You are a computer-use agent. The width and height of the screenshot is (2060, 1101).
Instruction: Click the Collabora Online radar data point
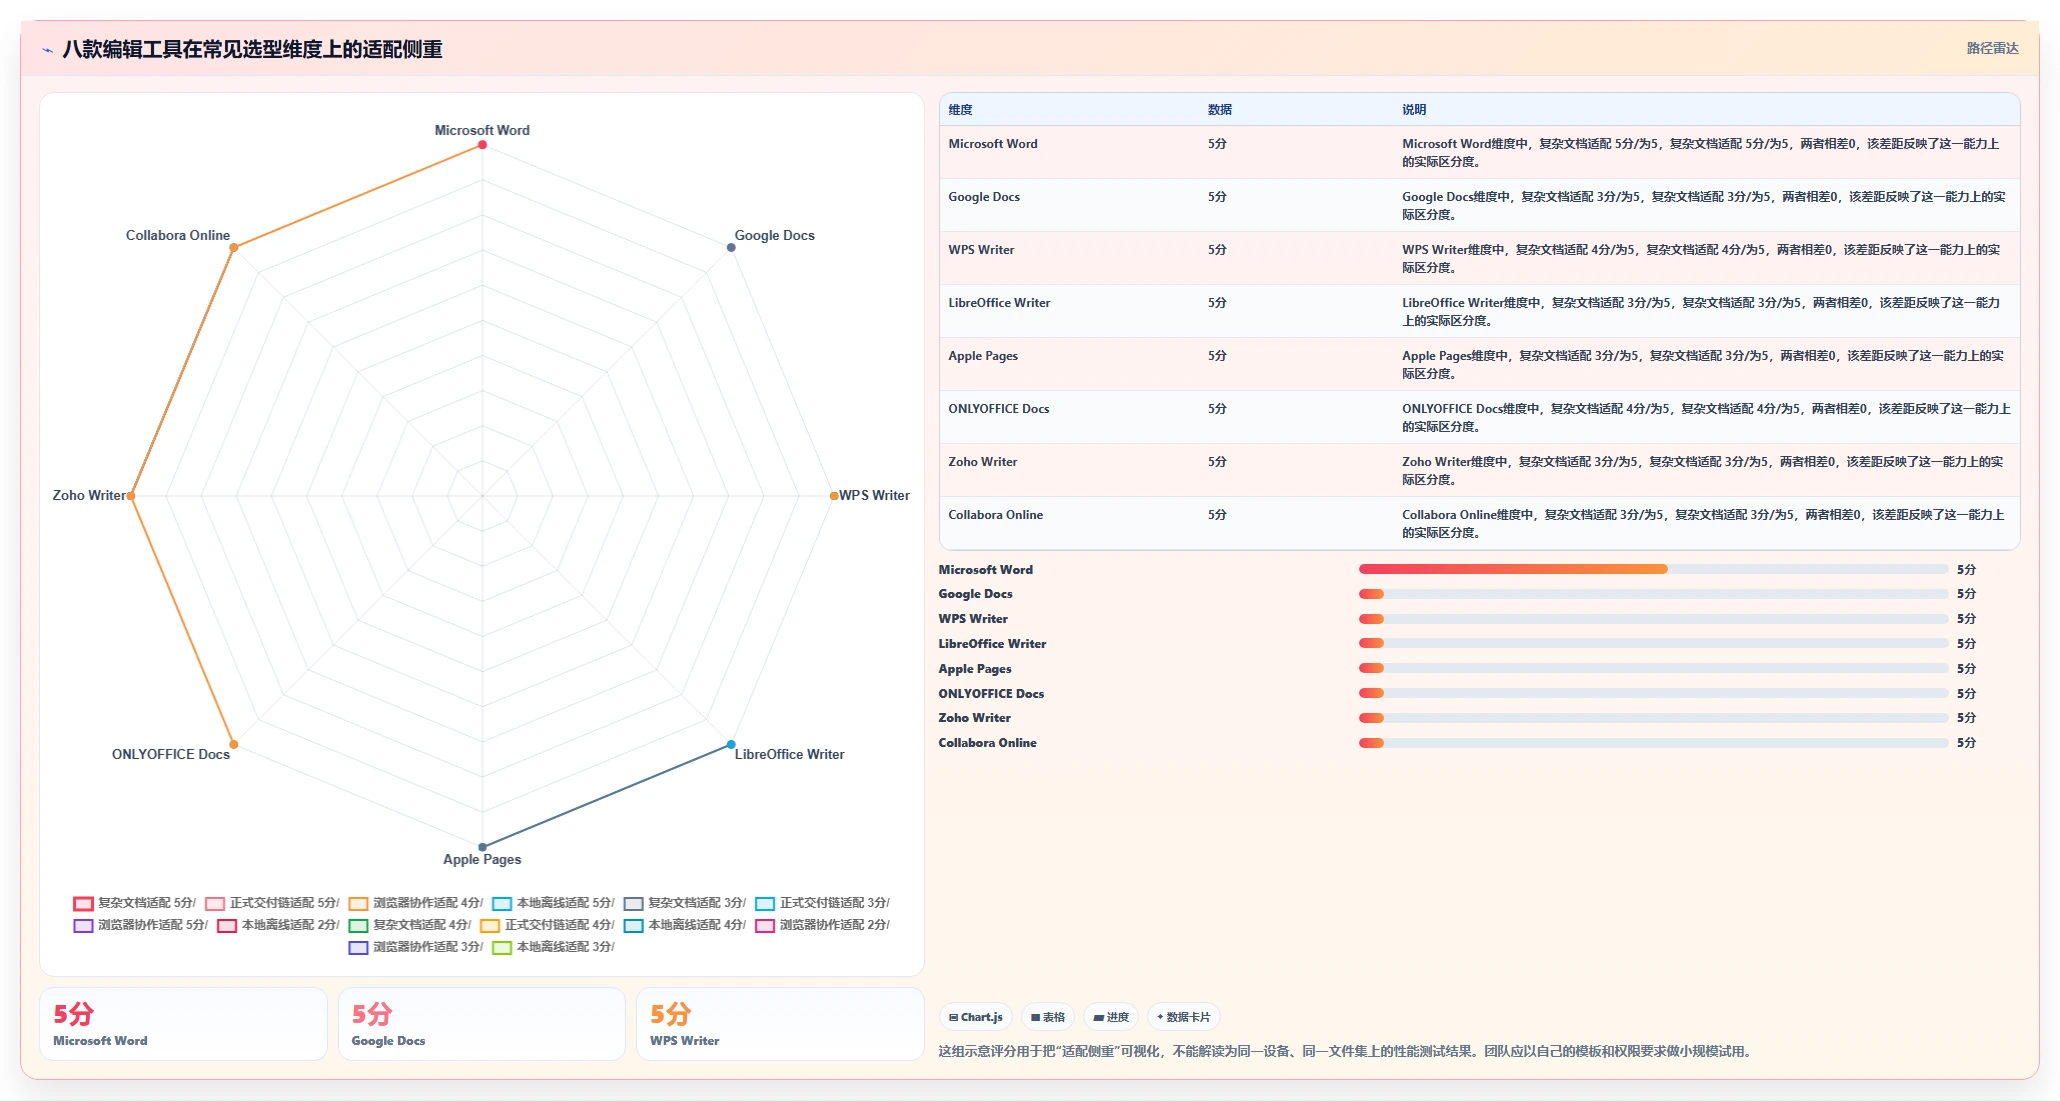tap(233, 247)
